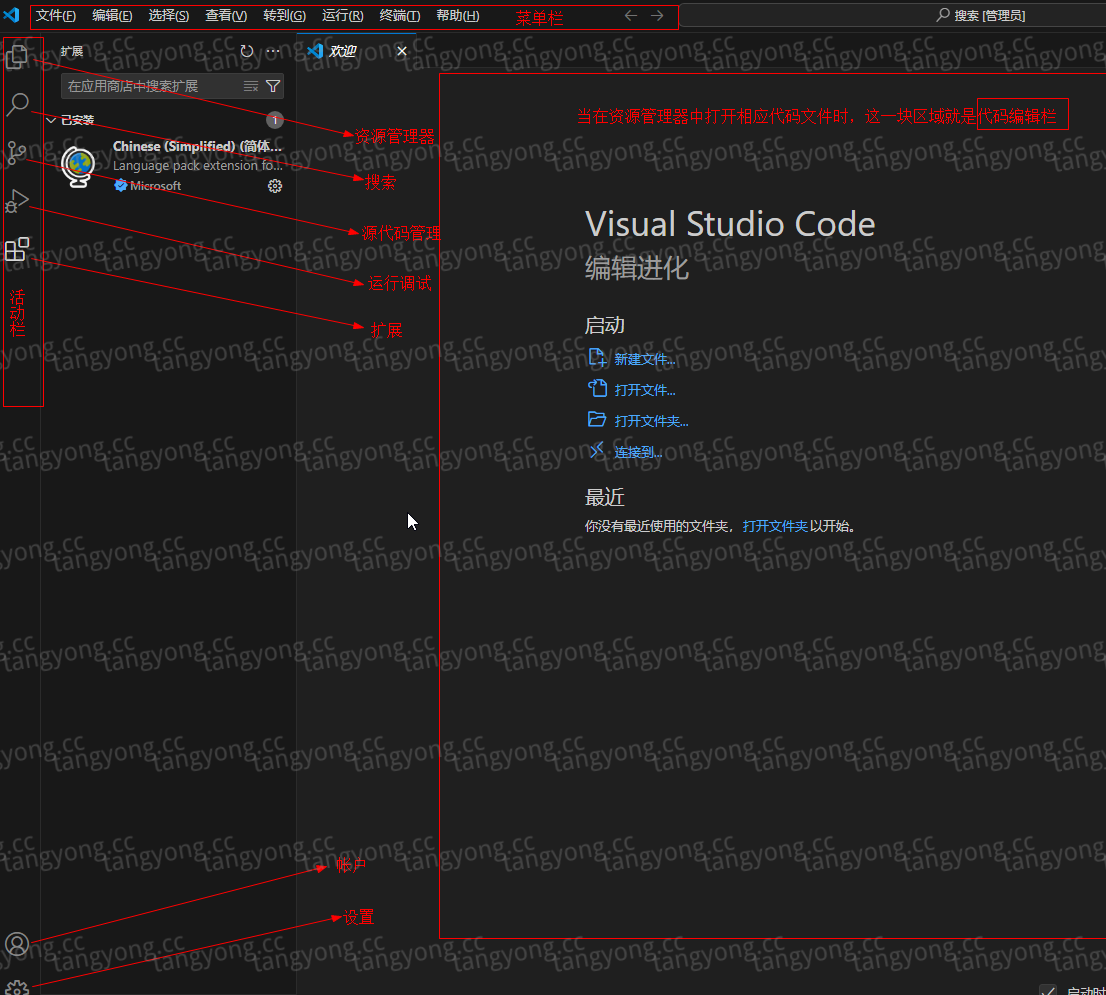Click the remote connect icon under 启动

597,450
